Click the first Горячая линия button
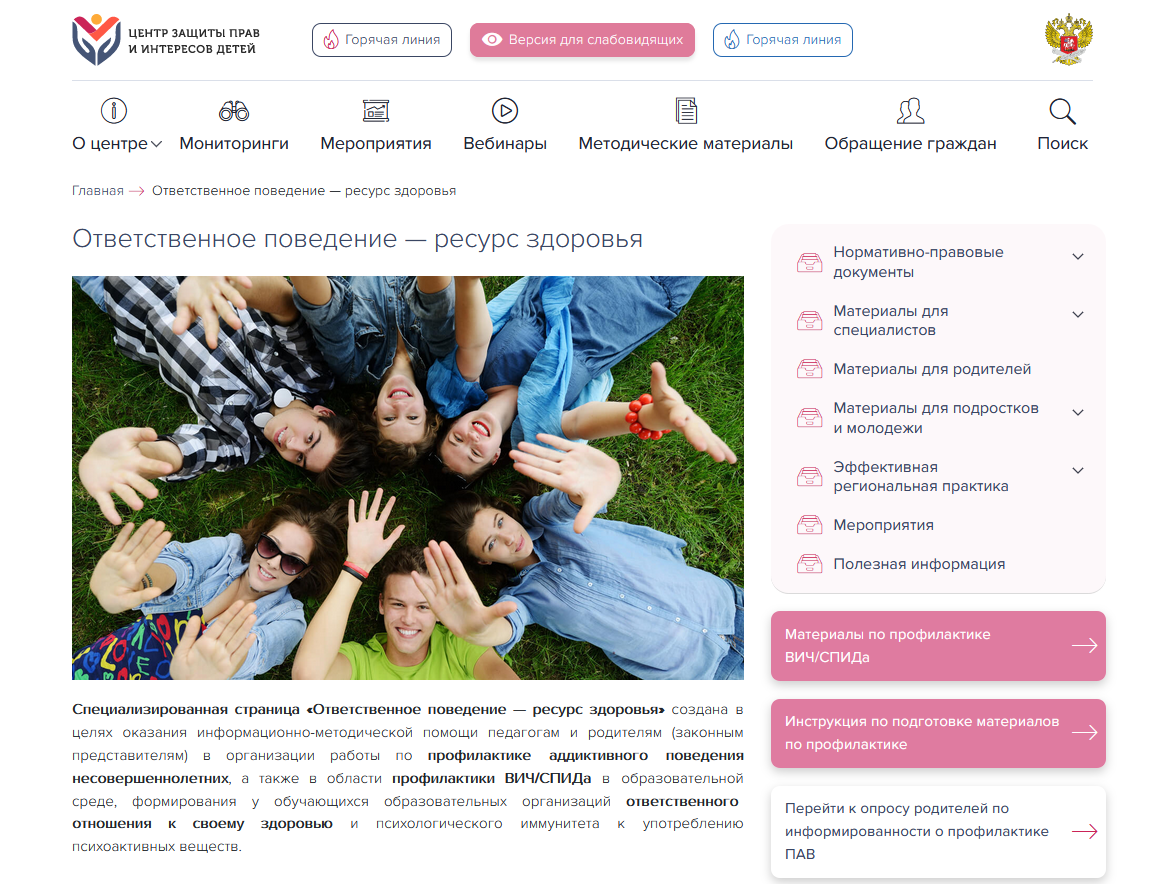This screenshot has height=884, width=1159. [381, 40]
